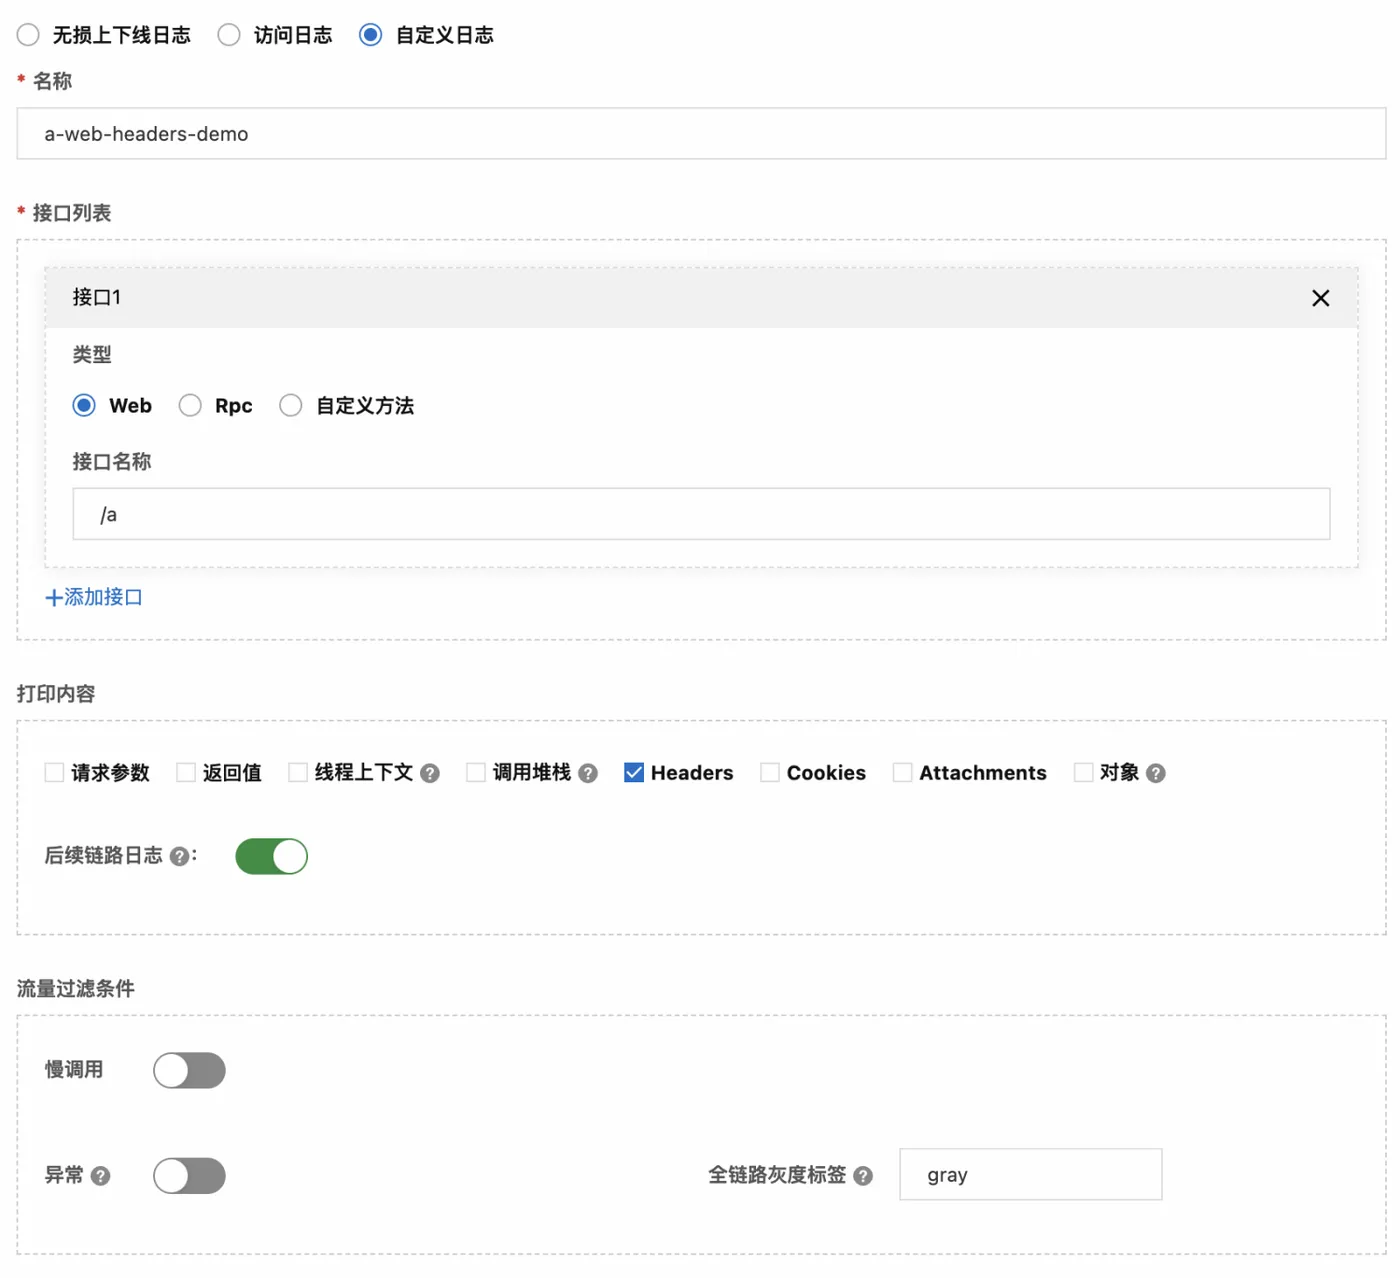Select the 无损上下线日志 radio option

(28, 35)
